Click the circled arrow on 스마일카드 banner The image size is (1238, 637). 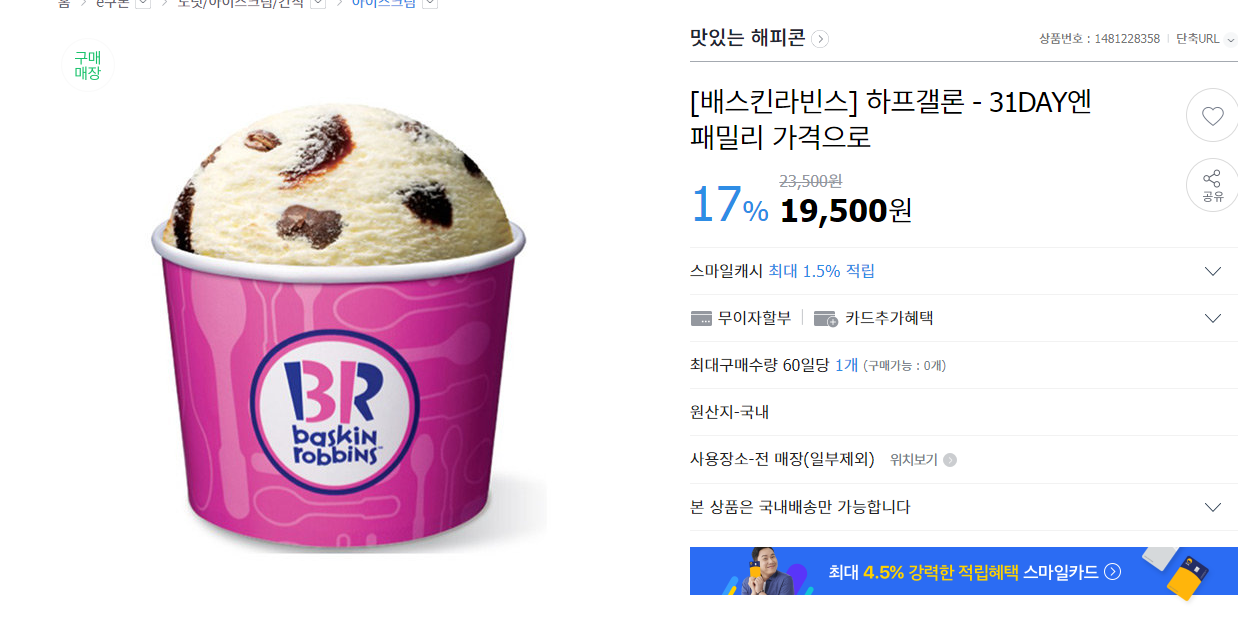(1112, 572)
